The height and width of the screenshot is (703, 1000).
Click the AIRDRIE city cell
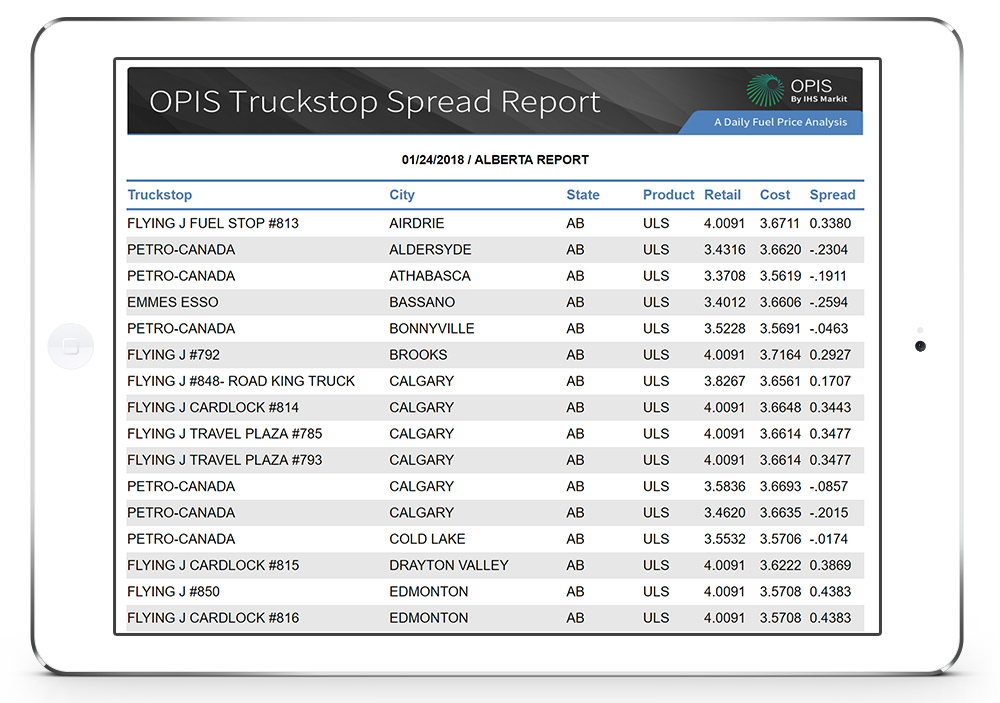coord(416,223)
